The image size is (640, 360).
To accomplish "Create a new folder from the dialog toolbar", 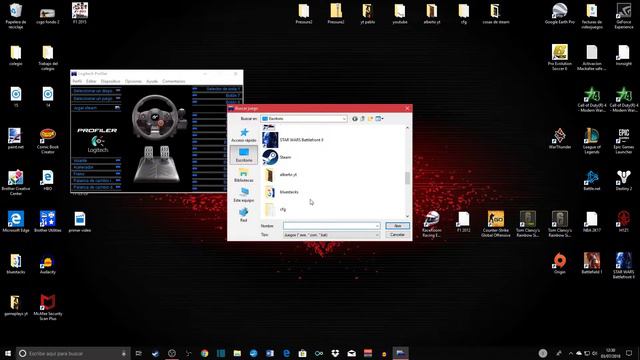I will pyautogui.click(x=371, y=119).
